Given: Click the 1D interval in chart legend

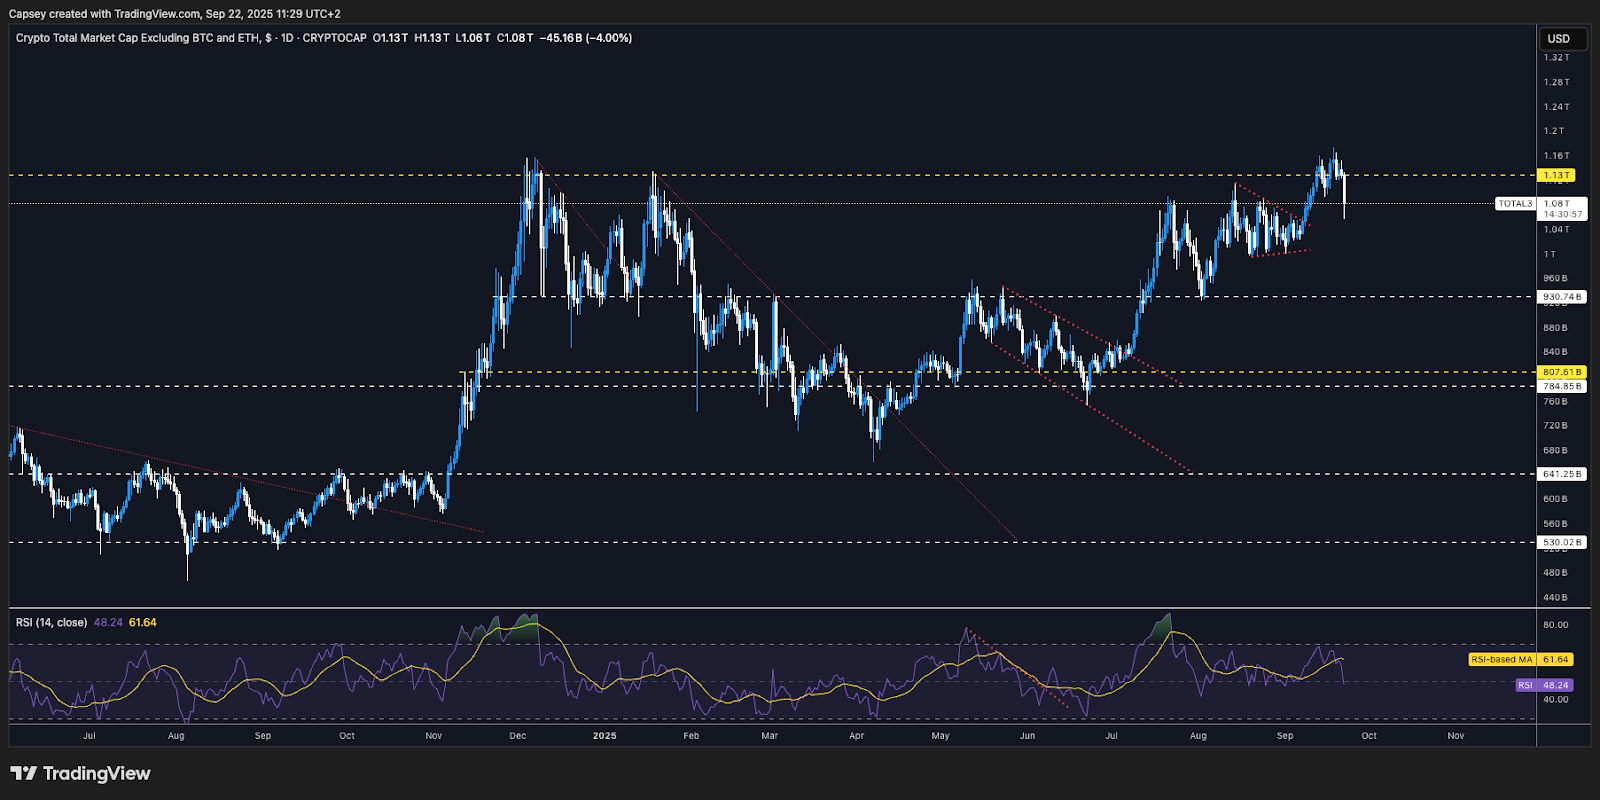Looking at the screenshot, I should click(x=287, y=38).
